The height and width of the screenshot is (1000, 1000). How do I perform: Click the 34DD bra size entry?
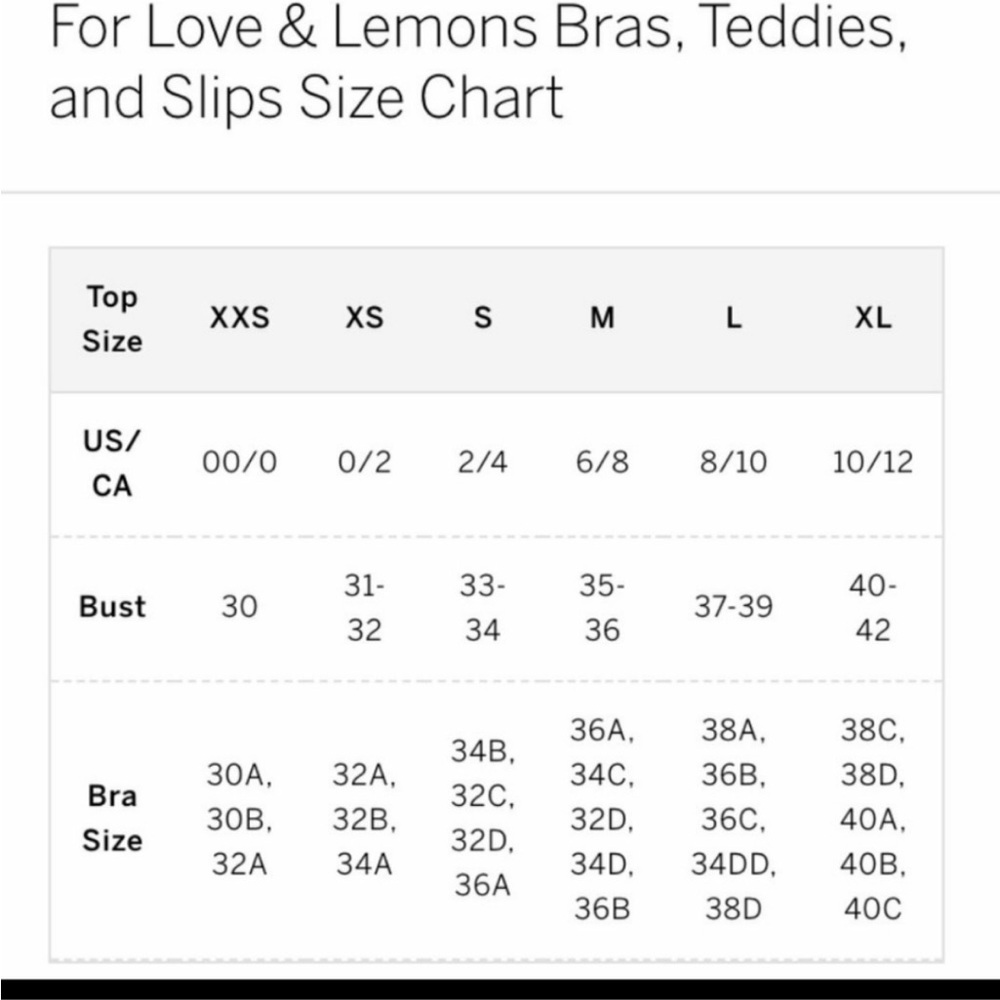733,864
